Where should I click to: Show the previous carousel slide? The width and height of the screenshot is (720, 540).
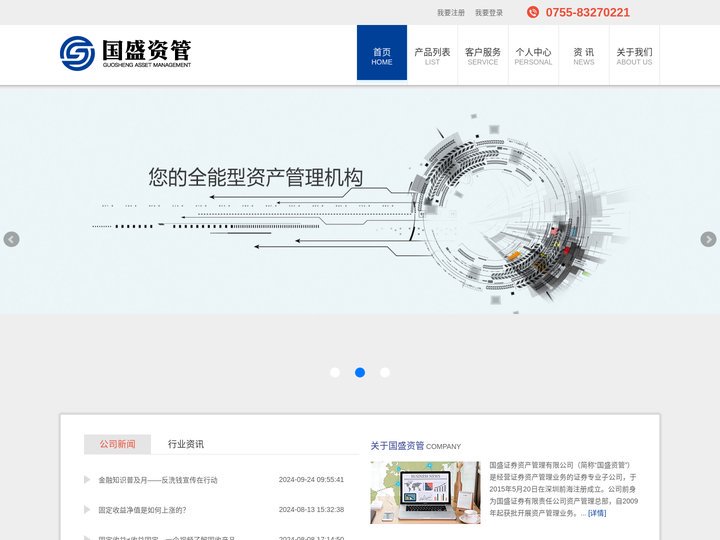click(11, 239)
